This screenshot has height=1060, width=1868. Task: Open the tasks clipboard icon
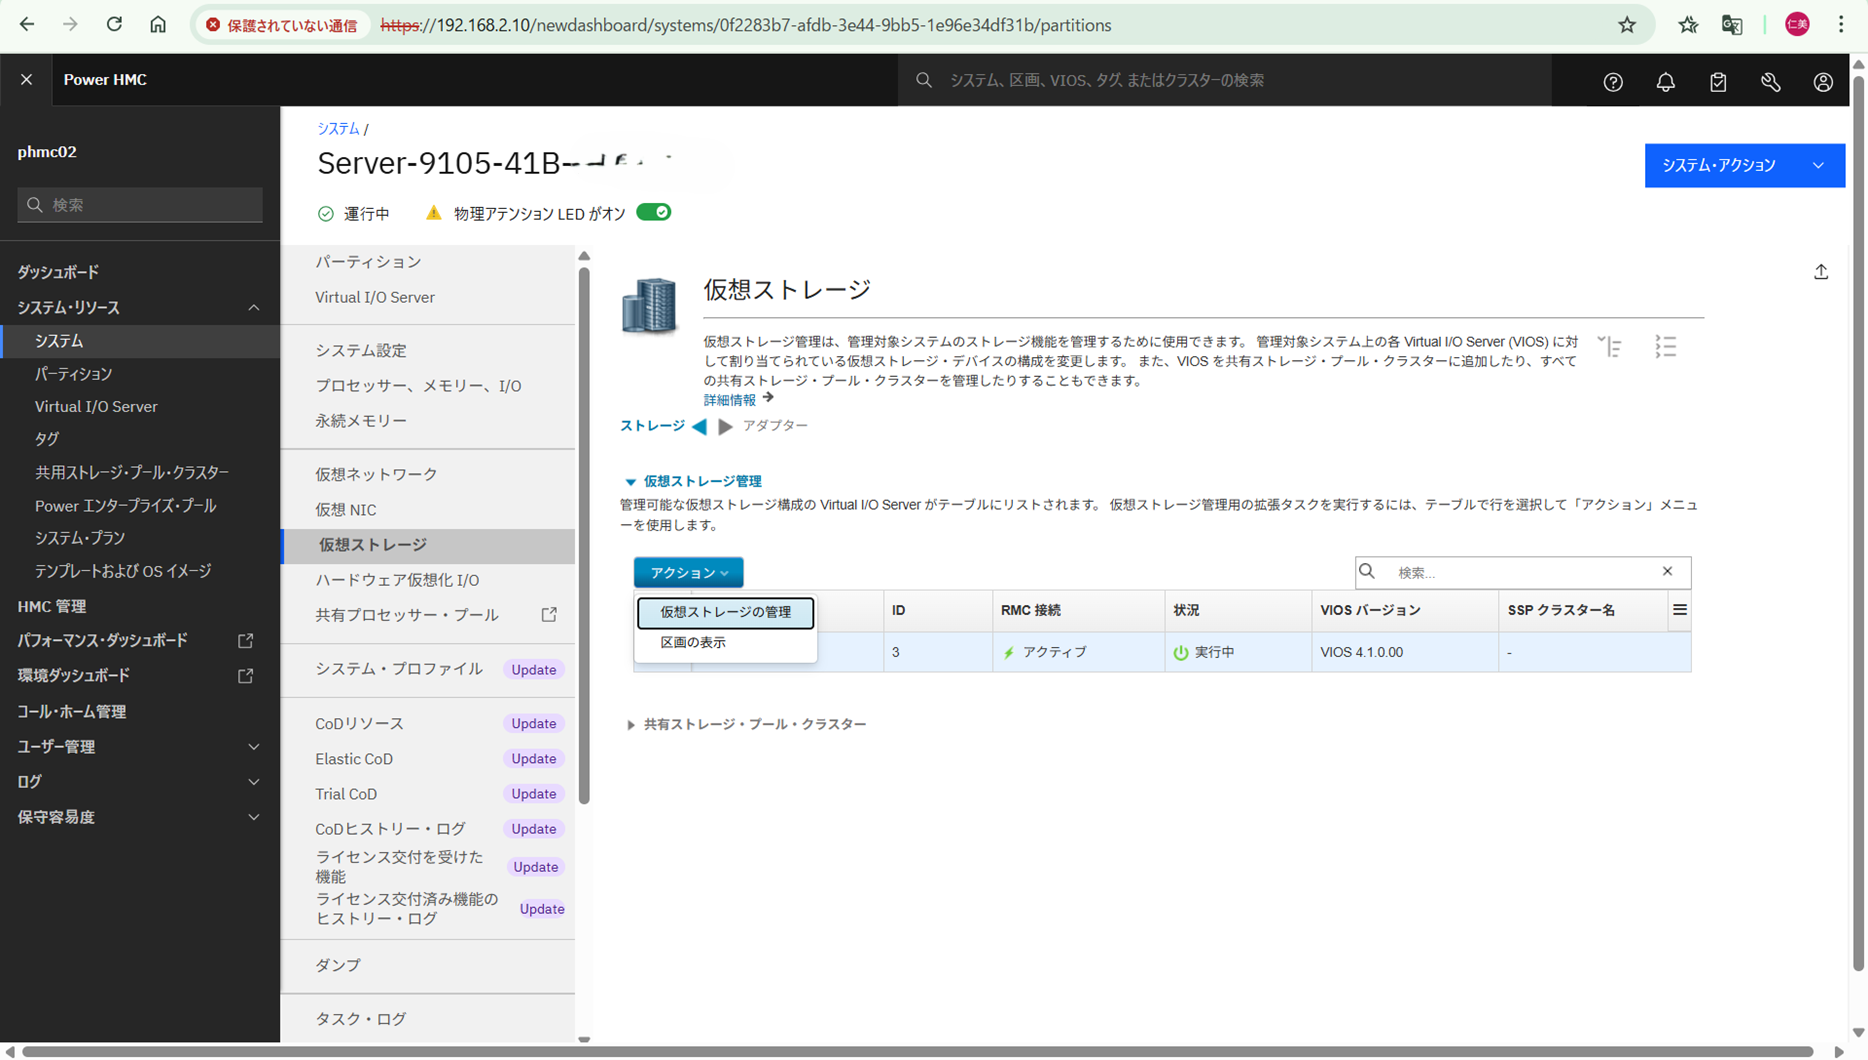pyautogui.click(x=1718, y=81)
